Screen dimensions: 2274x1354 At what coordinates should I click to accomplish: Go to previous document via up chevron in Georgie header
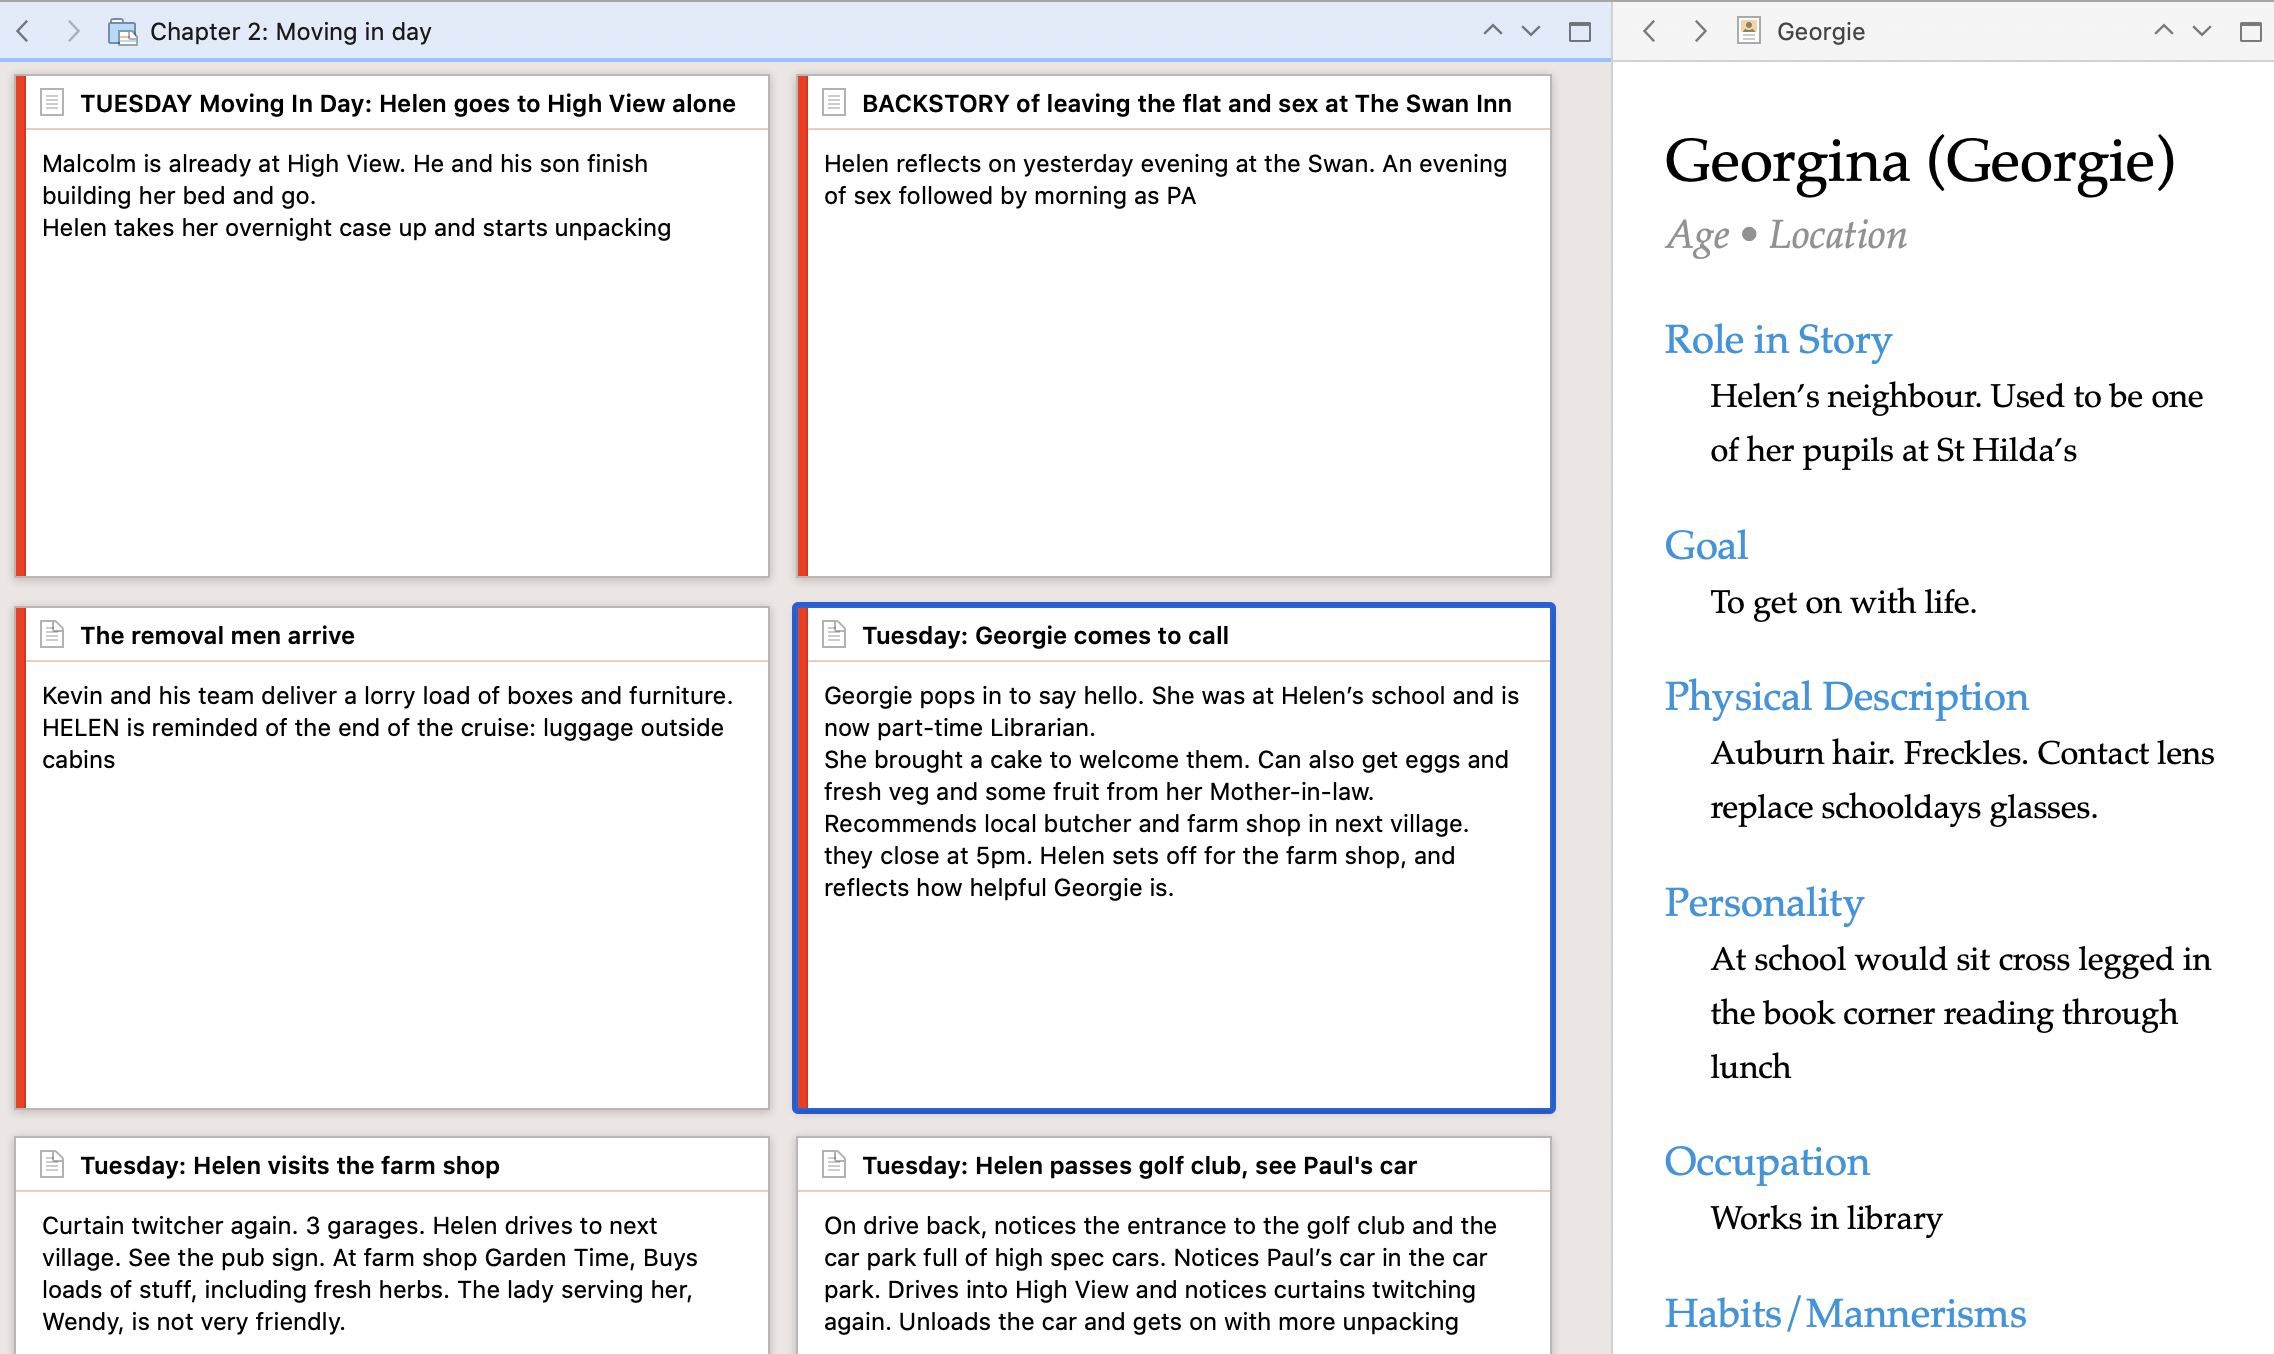(x=2163, y=30)
